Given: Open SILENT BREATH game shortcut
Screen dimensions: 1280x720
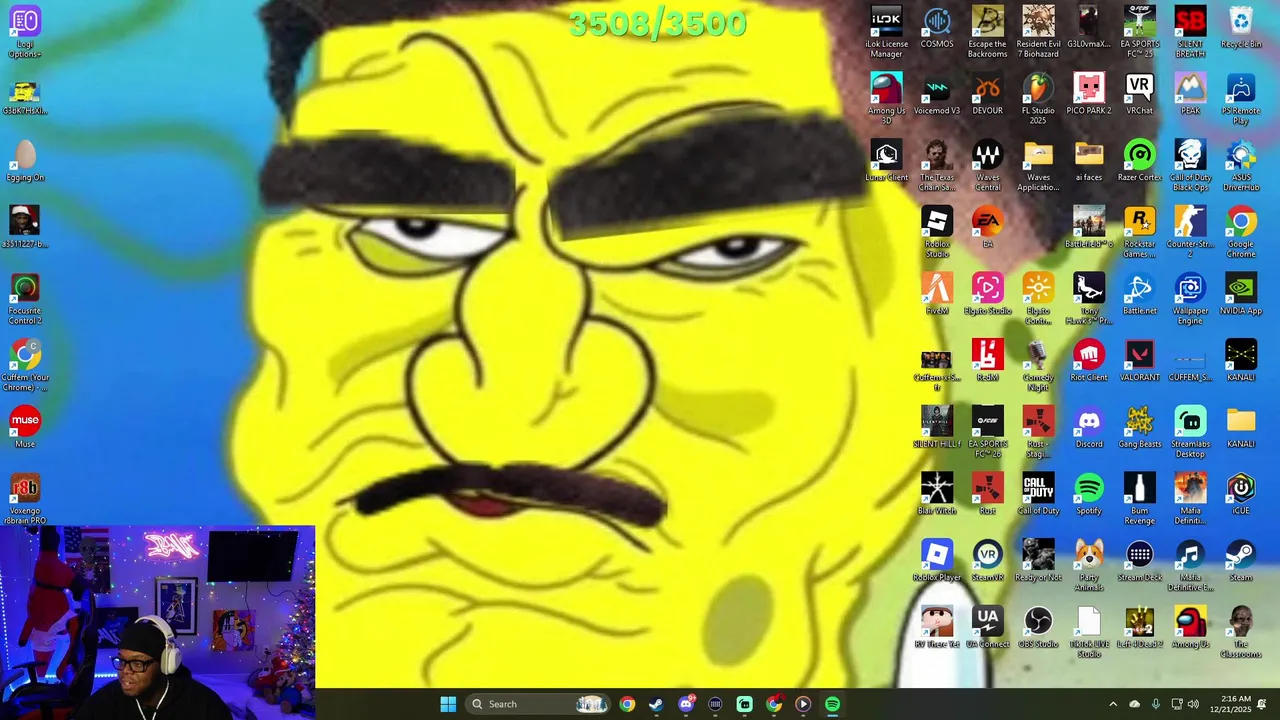Looking at the screenshot, I should click(x=1190, y=32).
